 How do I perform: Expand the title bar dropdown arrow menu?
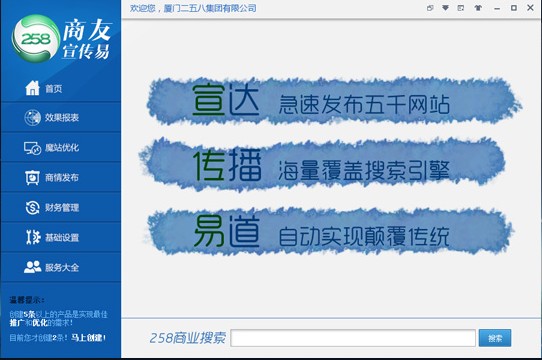(x=446, y=8)
